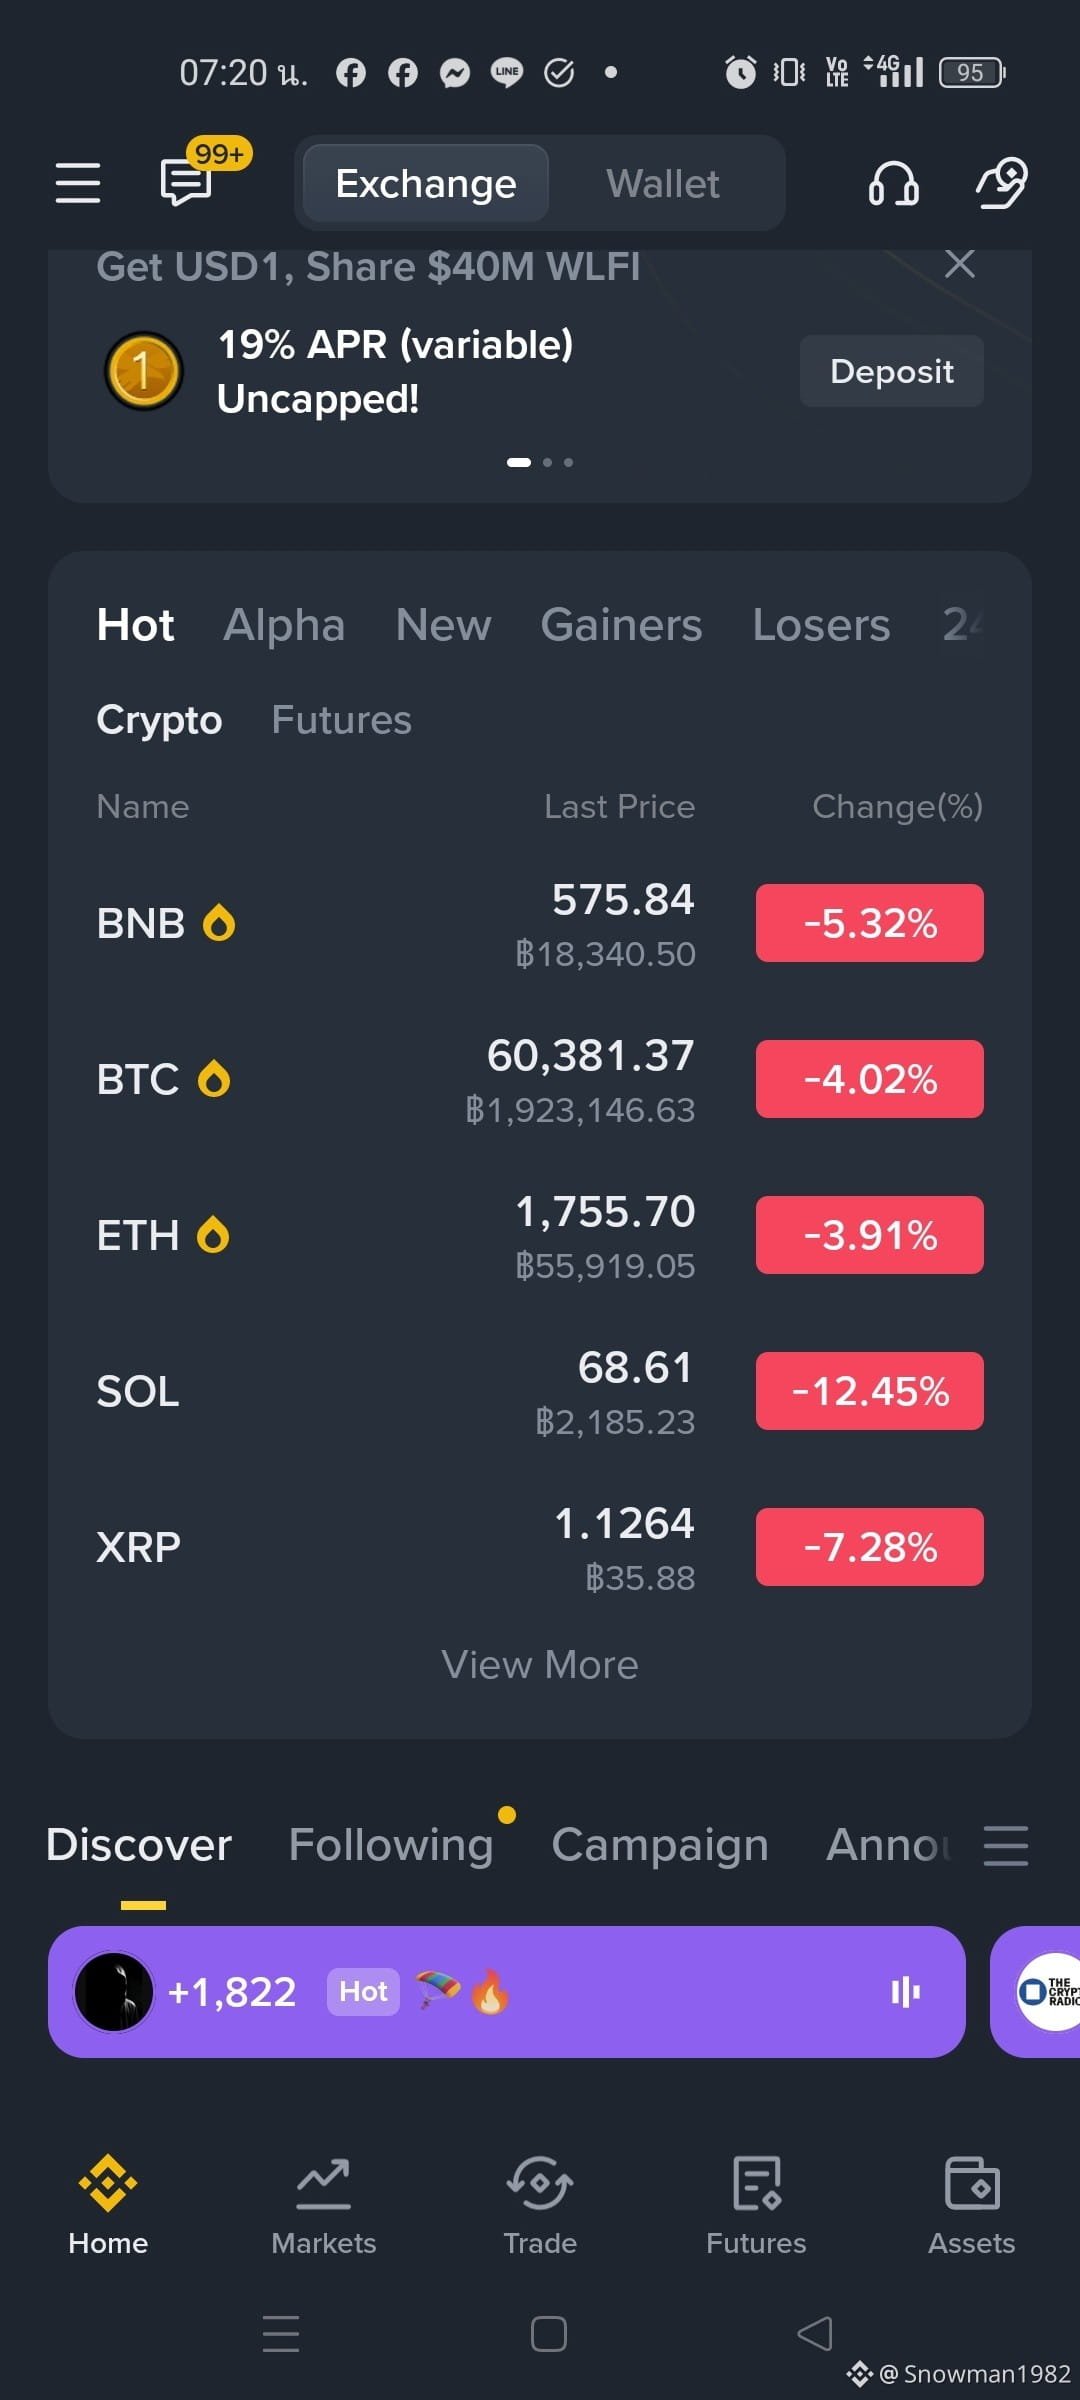Select the first carousel dot indicator
The height and width of the screenshot is (2400, 1080).
(x=519, y=462)
